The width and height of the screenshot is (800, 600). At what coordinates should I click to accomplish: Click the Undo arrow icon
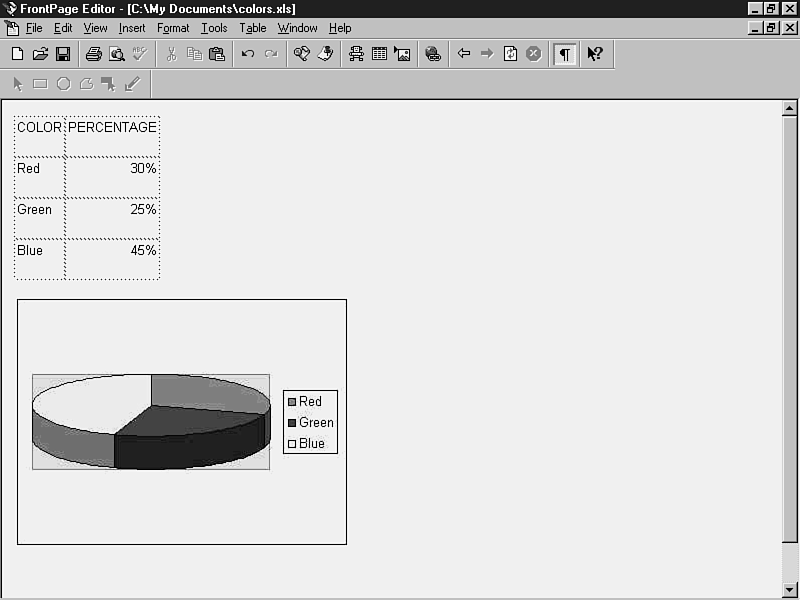point(248,54)
